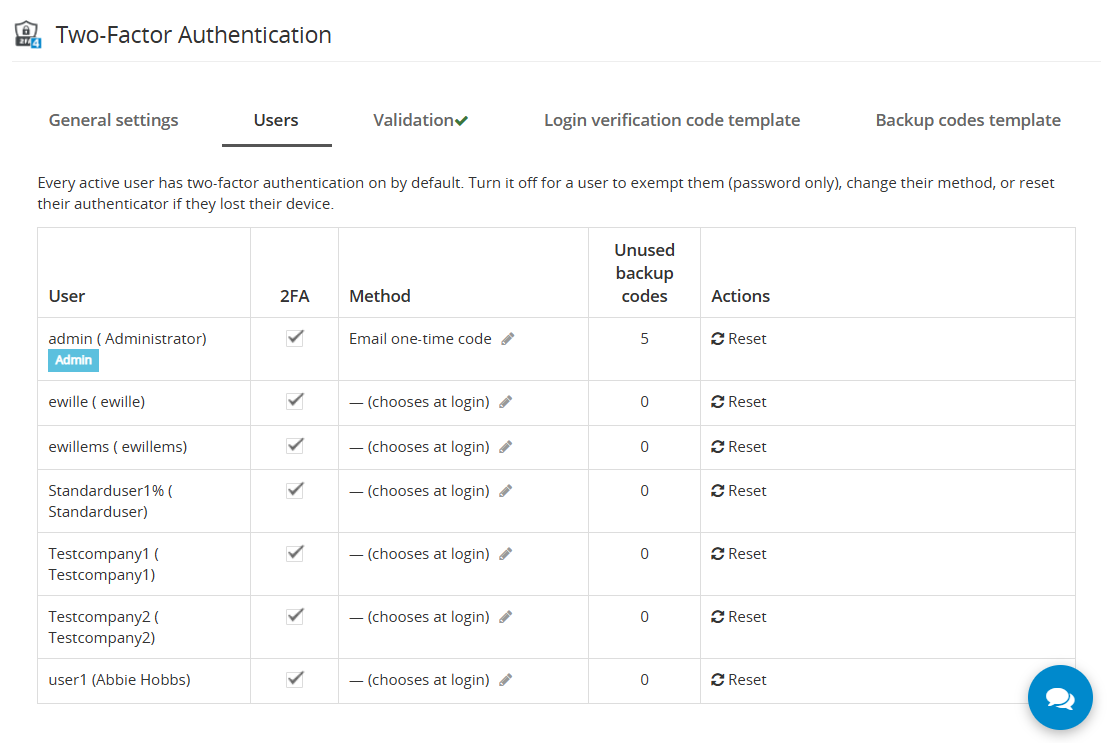1119x743 pixels.
Task: Open Login verification code template tab
Action: (672, 120)
